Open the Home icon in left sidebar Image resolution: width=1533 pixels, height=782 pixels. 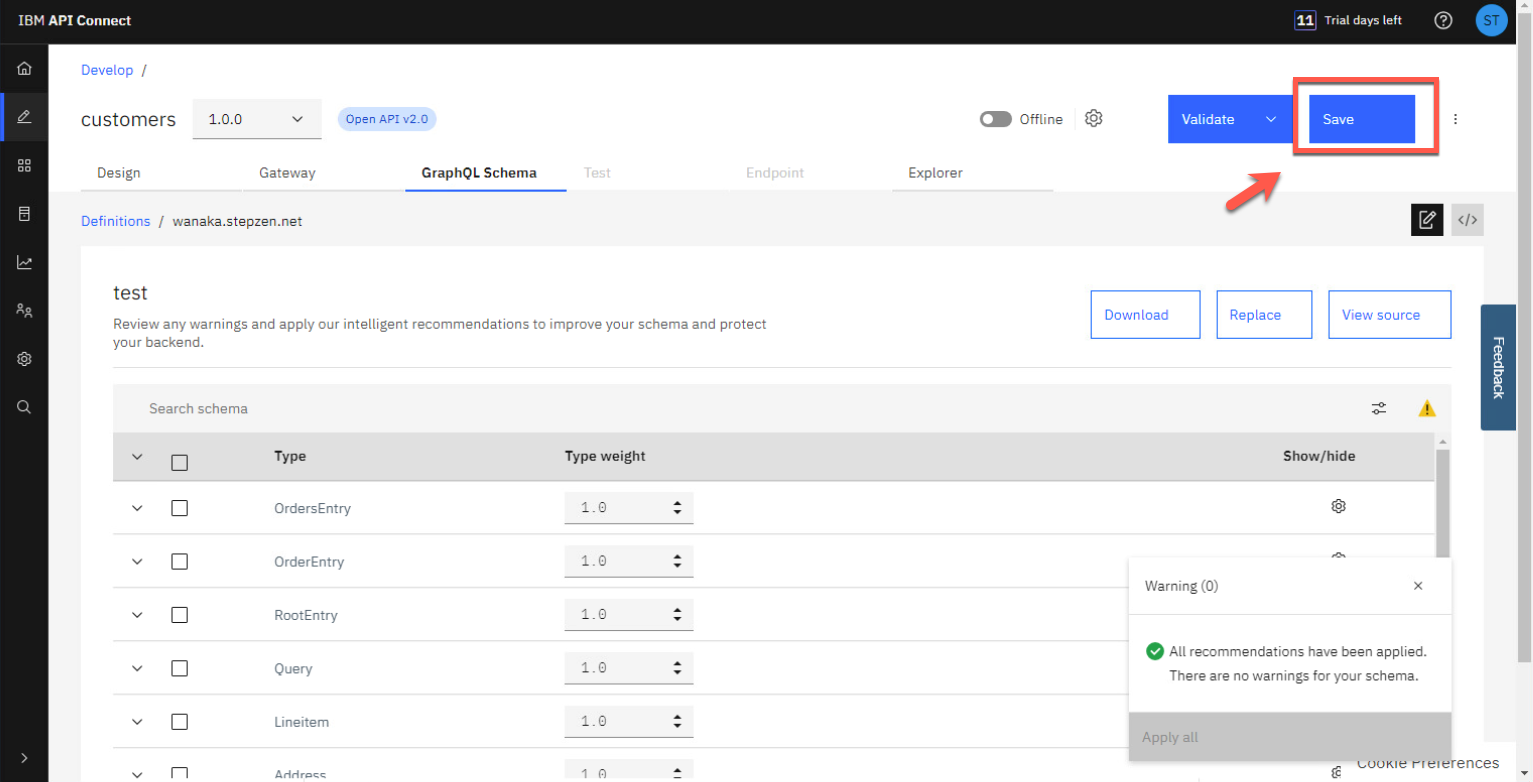[x=24, y=69]
